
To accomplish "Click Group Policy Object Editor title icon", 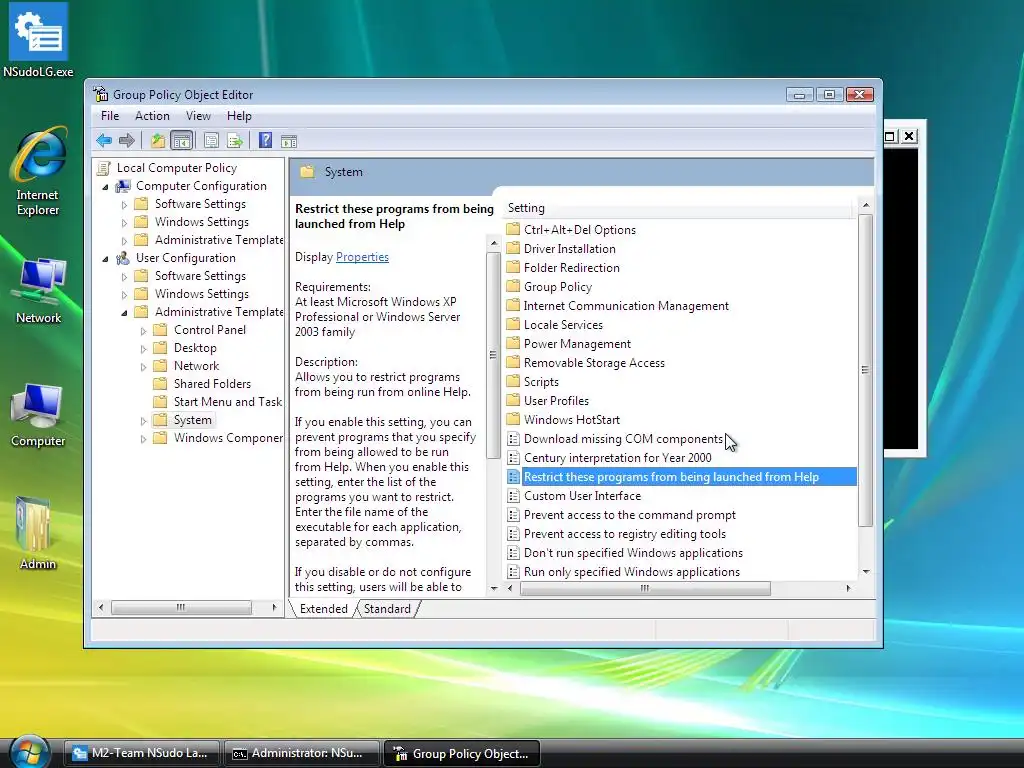I will (x=100, y=94).
